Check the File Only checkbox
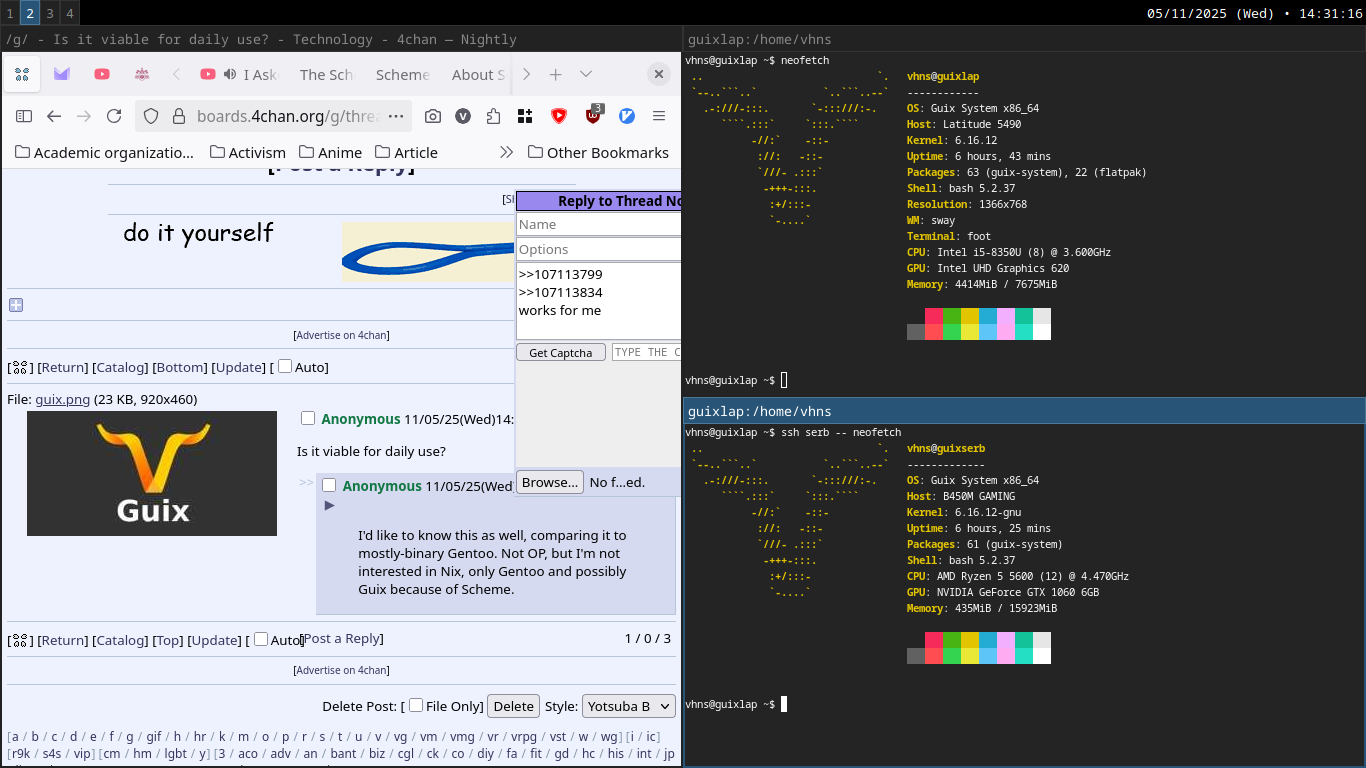 (416, 705)
